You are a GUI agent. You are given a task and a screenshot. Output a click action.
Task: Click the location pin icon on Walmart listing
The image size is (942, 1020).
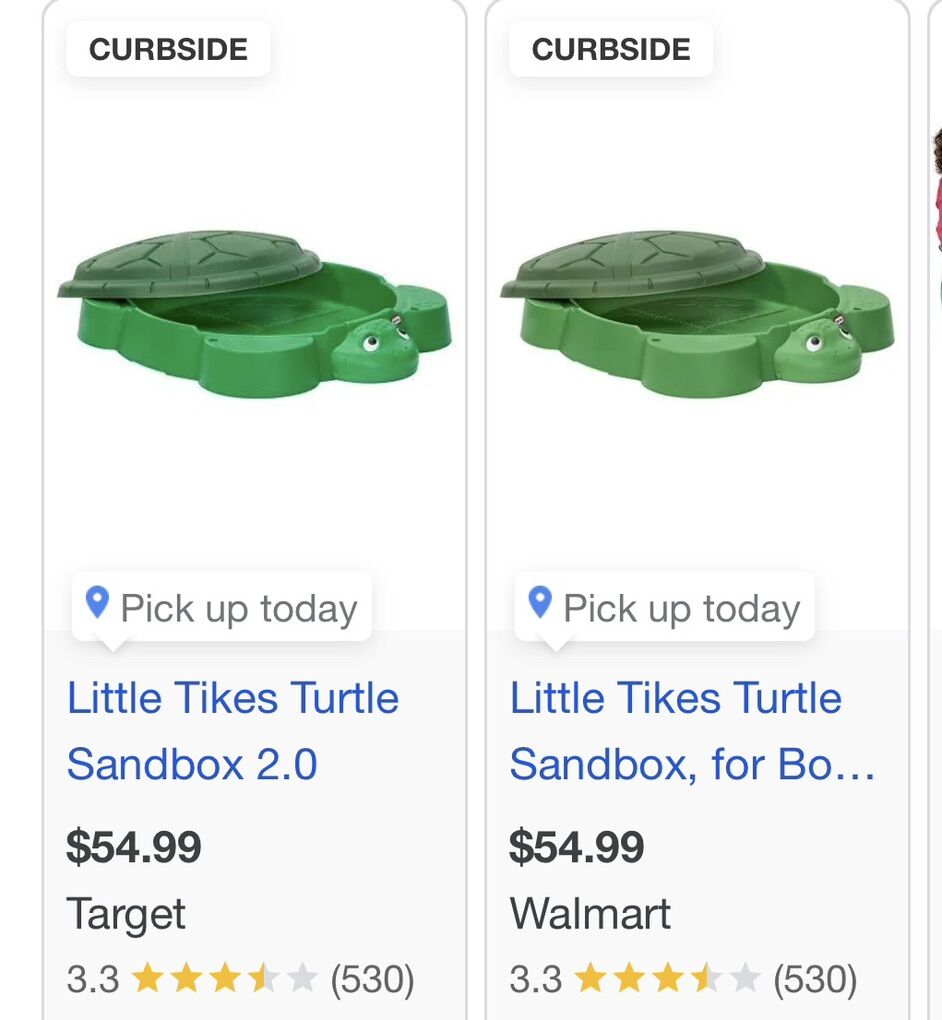(x=540, y=603)
